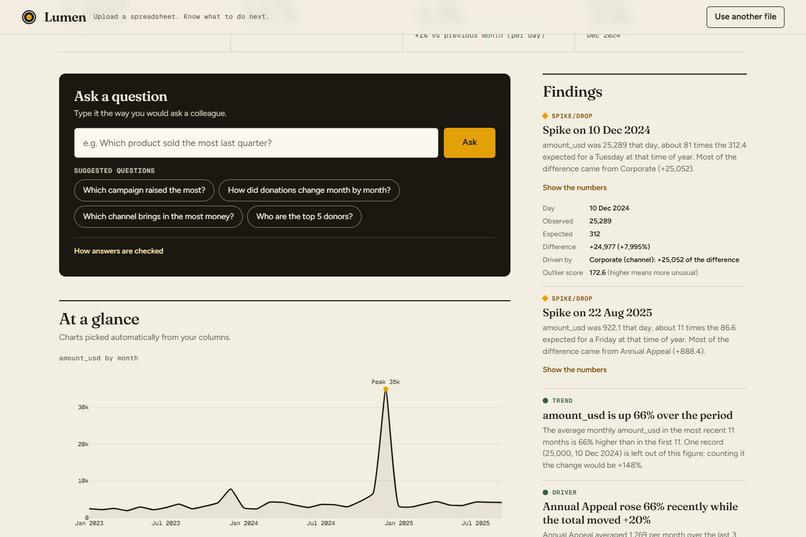
Task: Click the green dot beside TREND label
Action: [x=545, y=400]
